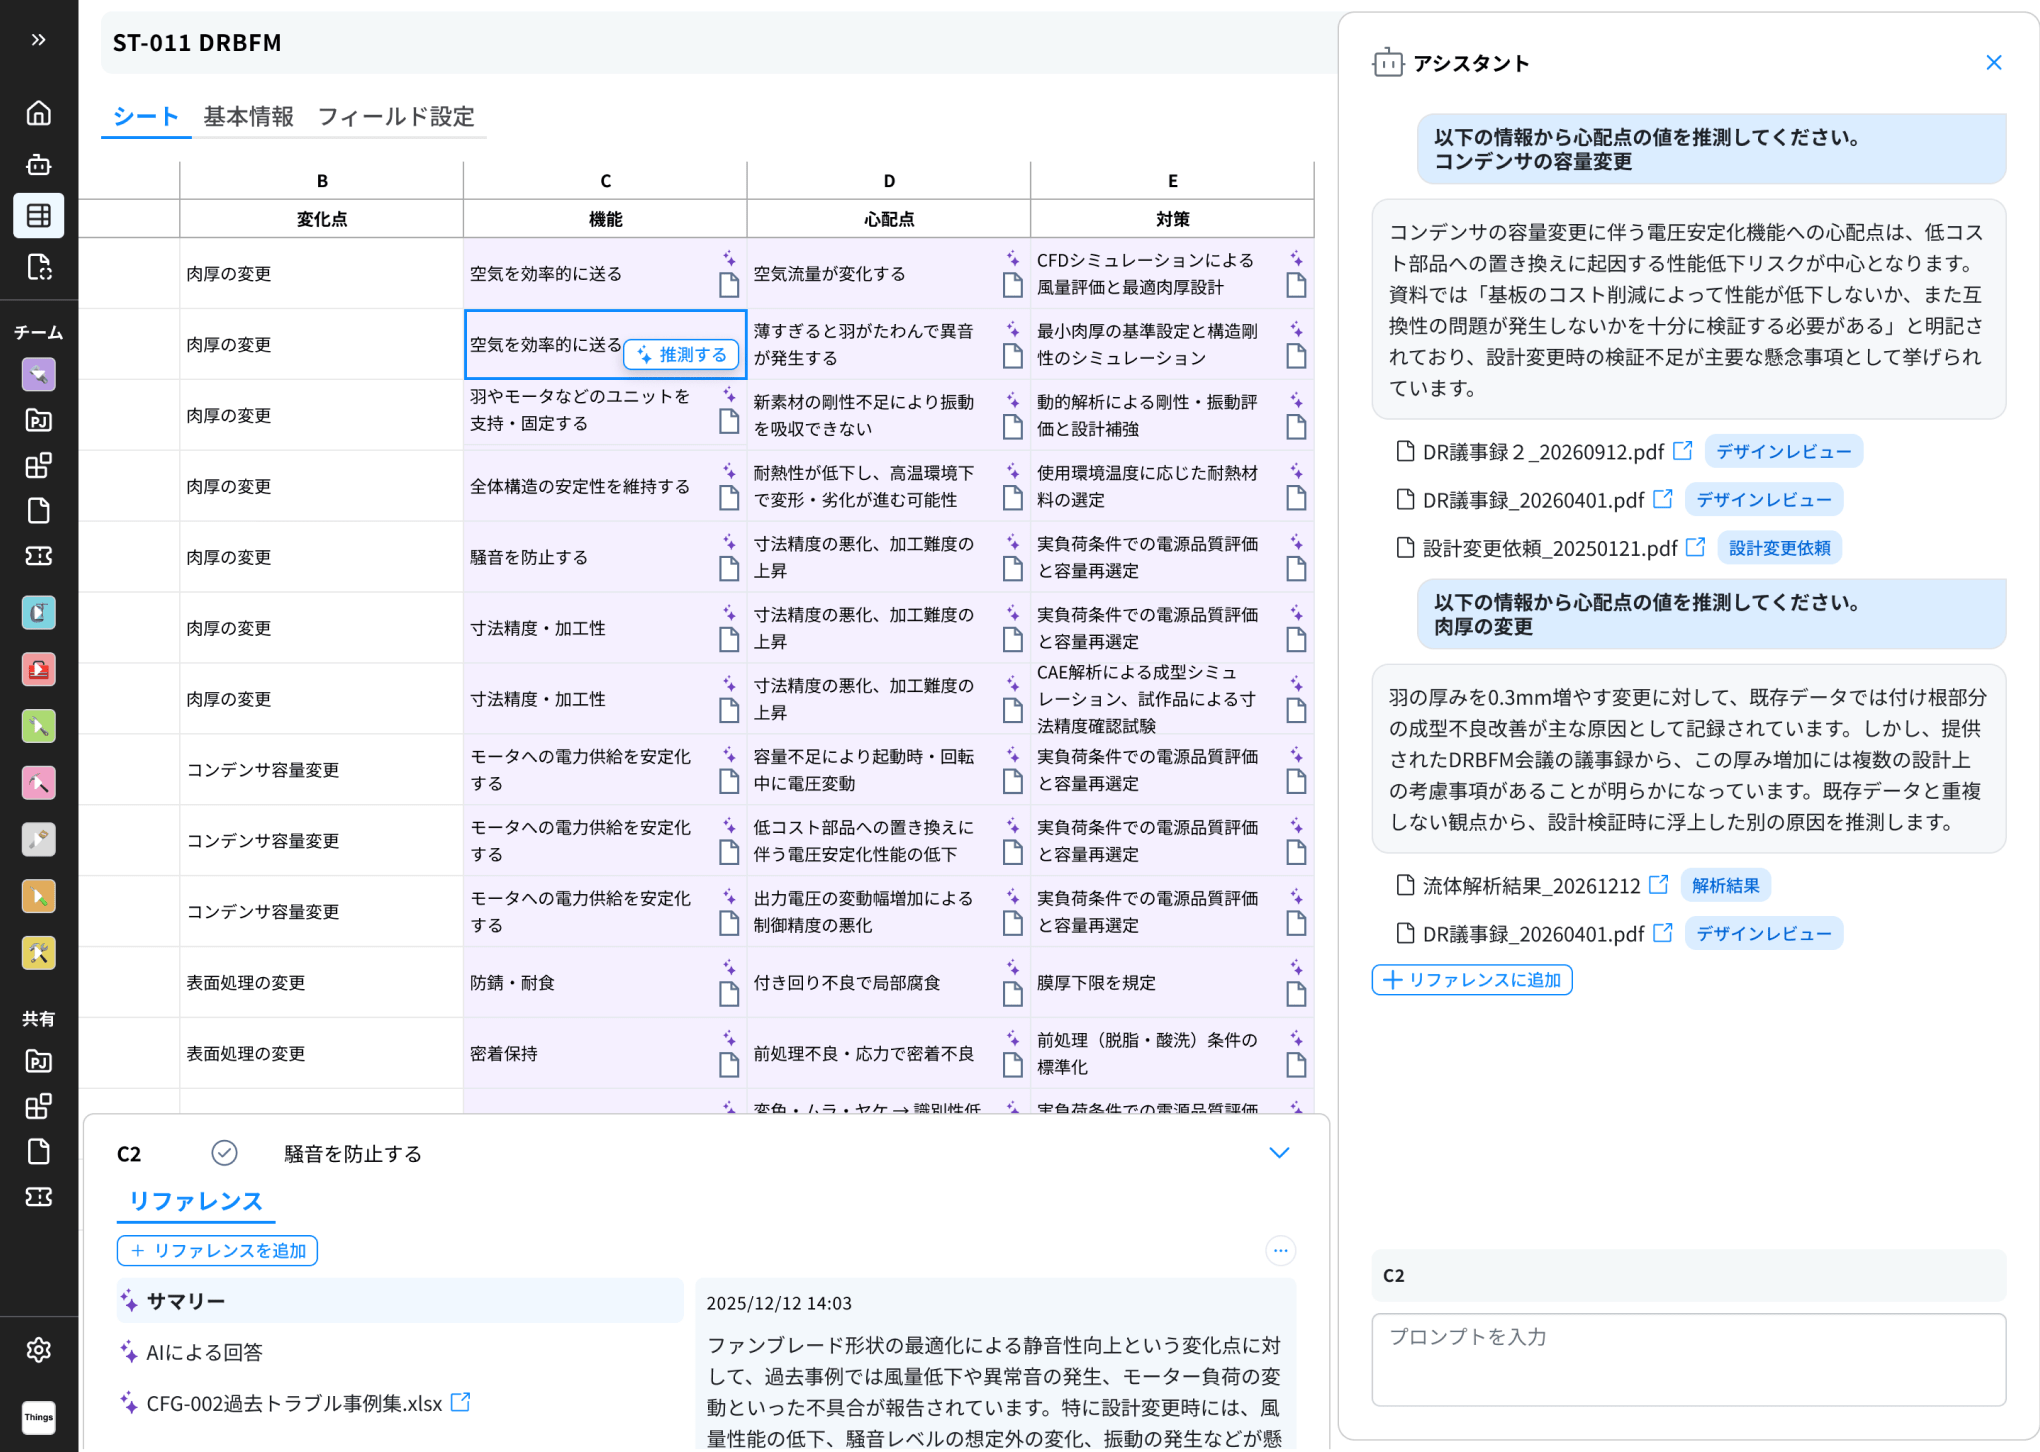This screenshot has height=1452, width=2040.
Task: Open 流体解析結果_20261212 external link
Action: point(1659,885)
